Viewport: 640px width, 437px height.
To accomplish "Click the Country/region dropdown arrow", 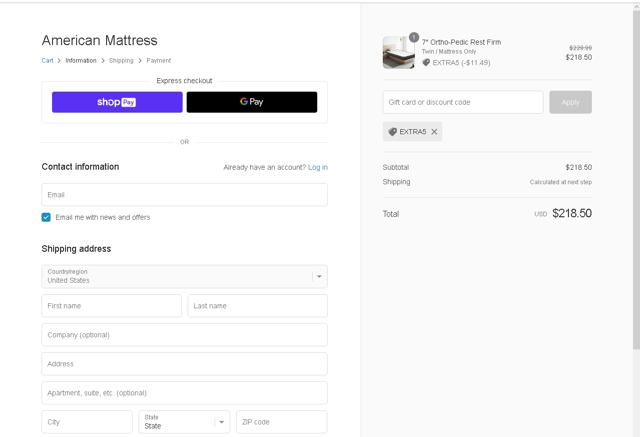I will coord(319,276).
